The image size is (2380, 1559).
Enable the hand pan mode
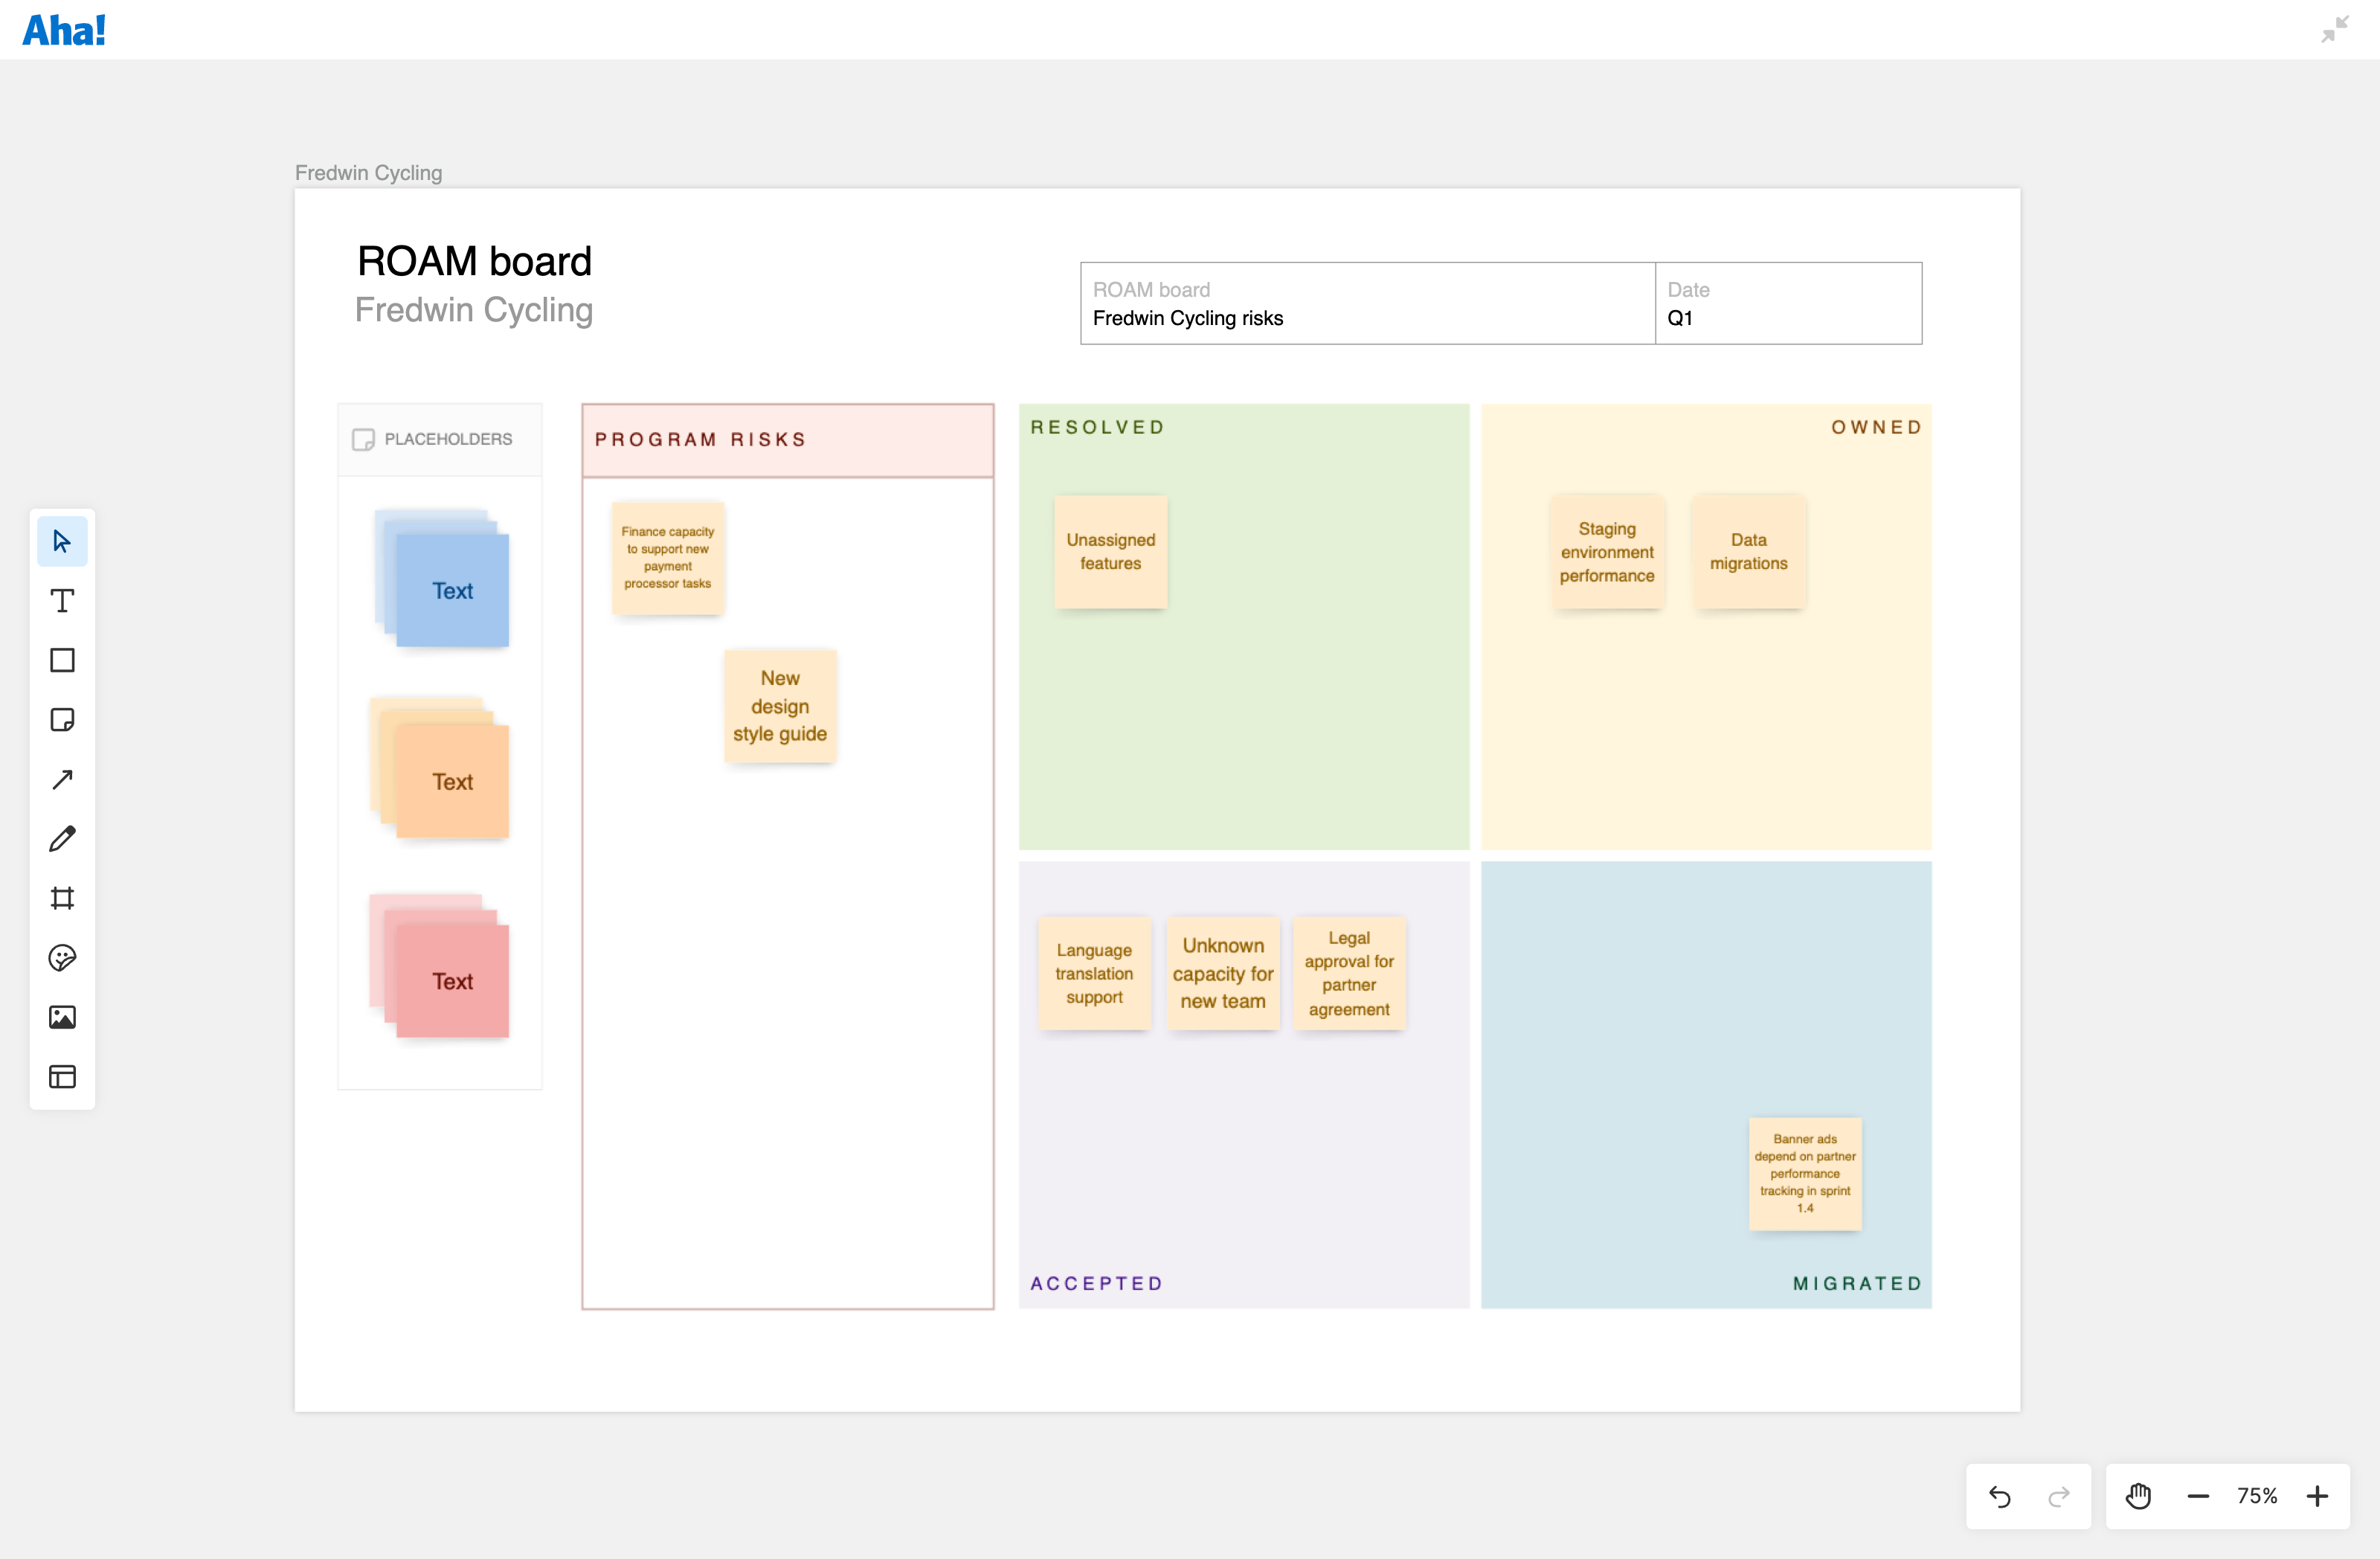tap(2139, 1496)
